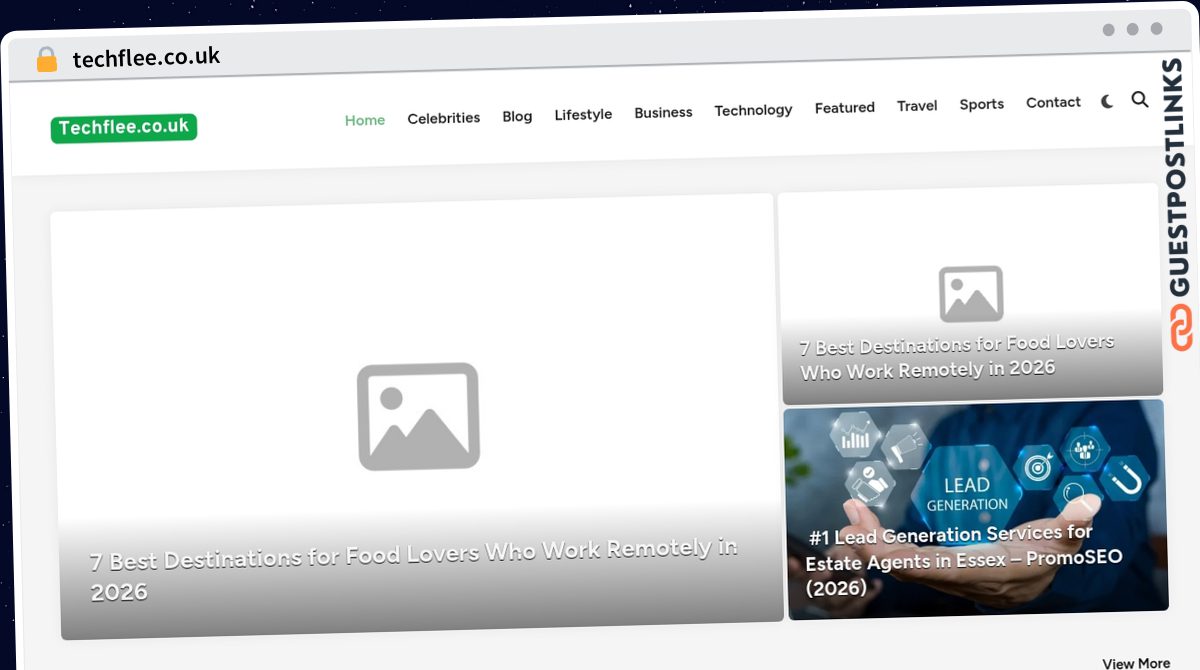Open the Lead Generation Services article title
Screen dimensions: 1200x670
click(964, 560)
